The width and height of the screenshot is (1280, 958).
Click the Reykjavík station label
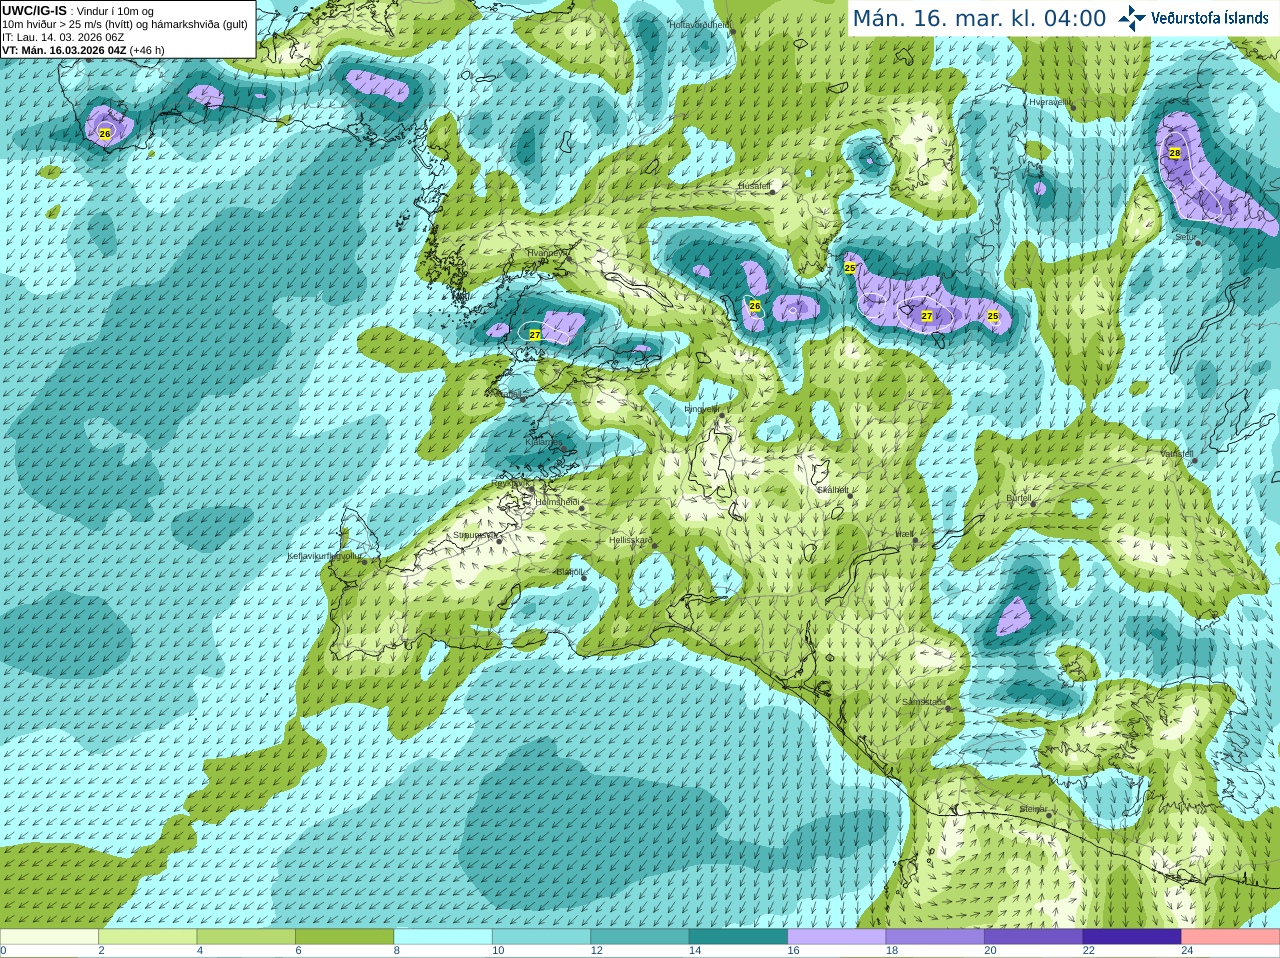(x=511, y=483)
